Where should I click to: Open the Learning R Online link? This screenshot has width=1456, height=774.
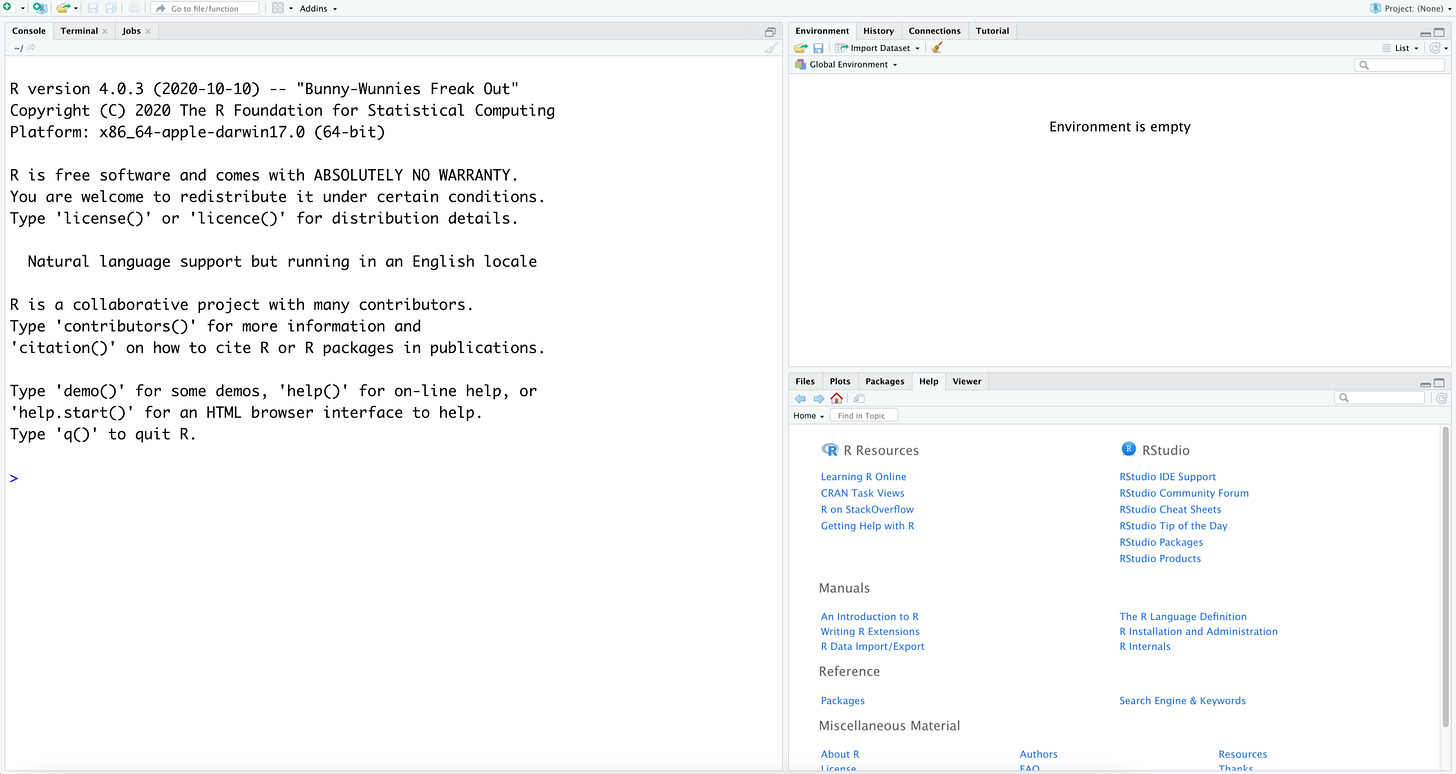pos(863,477)
